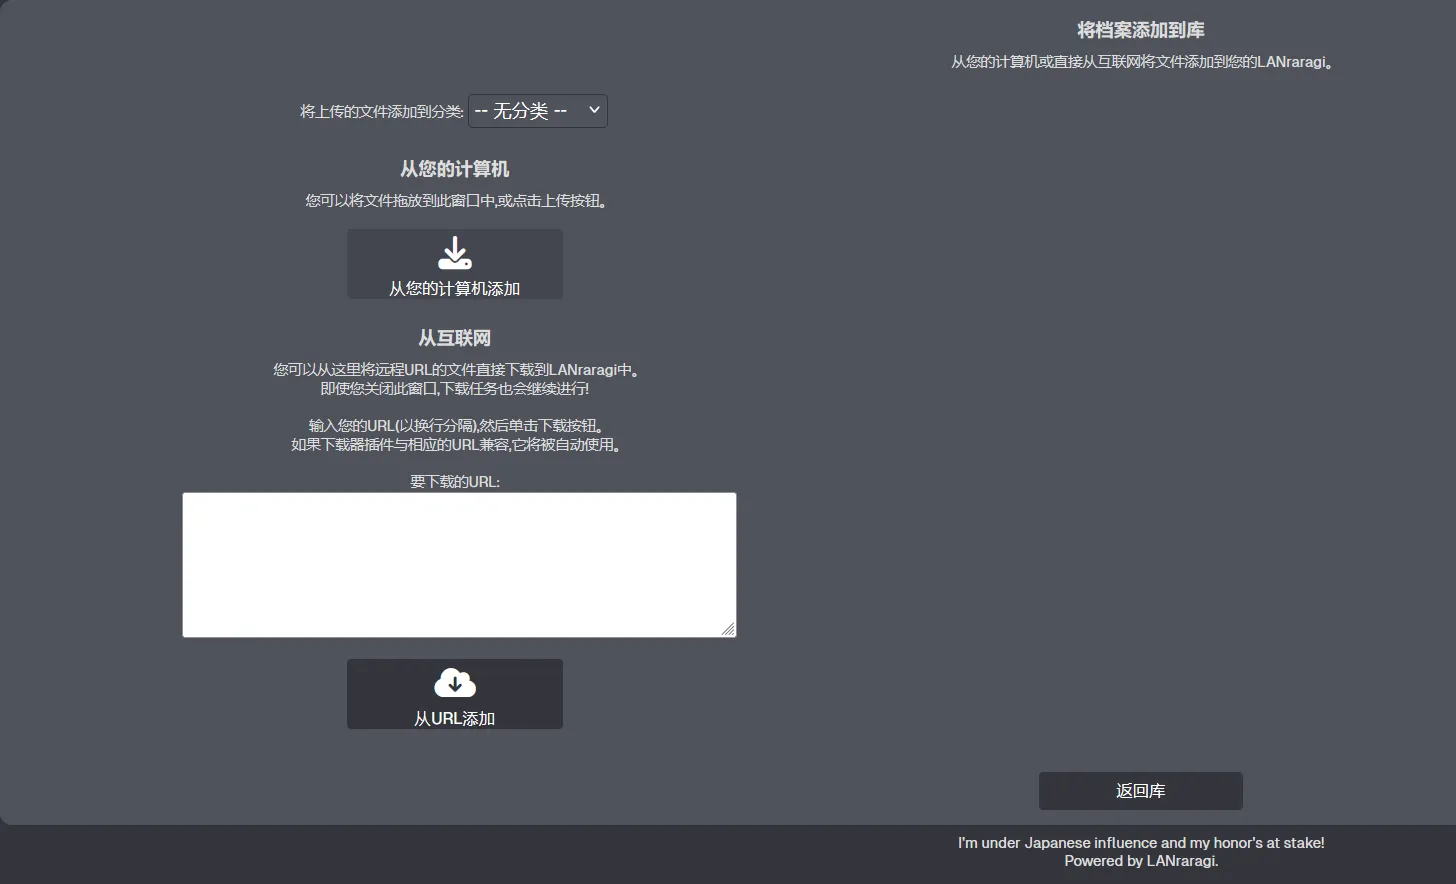This screenshot has height=884, width=1456.
Task: Click the 将上传的文件添加到分类 label
Action: click(x=382, y=112)
